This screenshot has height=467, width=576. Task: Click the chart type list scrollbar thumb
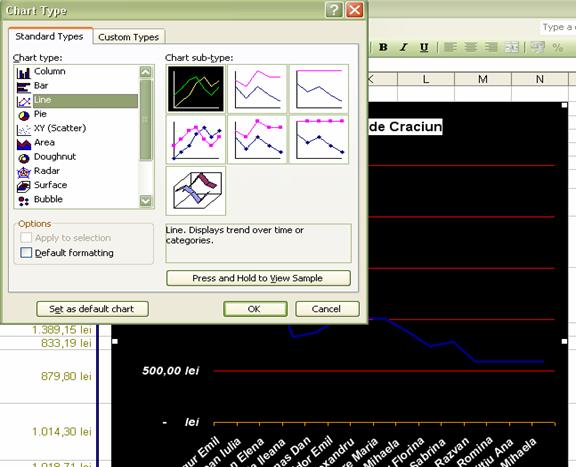(145, 120)
